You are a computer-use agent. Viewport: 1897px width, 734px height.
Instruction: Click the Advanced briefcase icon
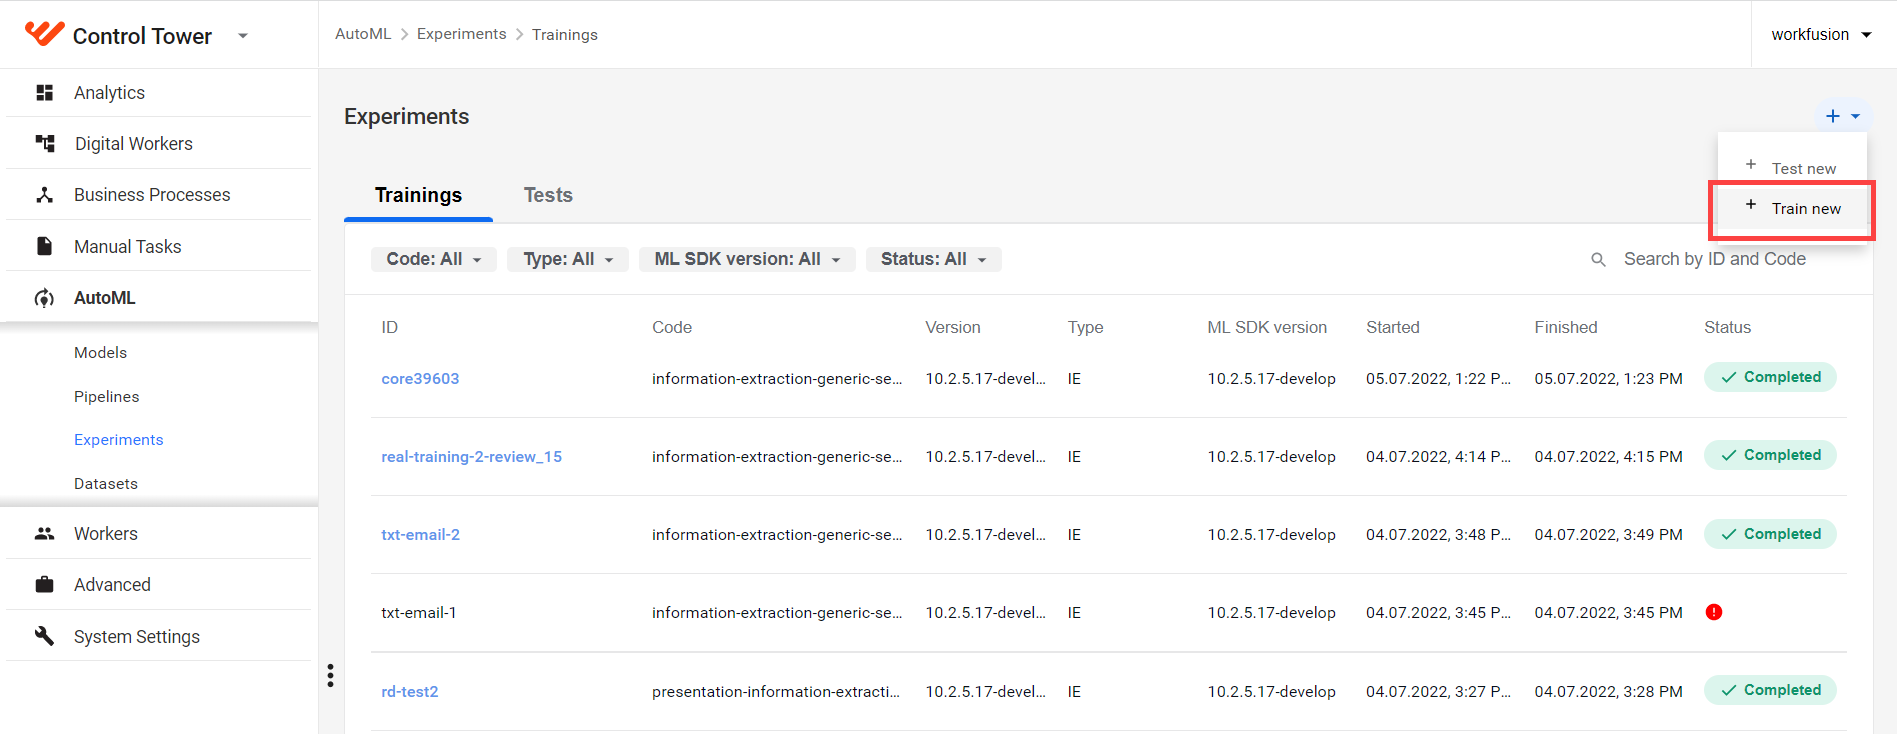point(44,585)
